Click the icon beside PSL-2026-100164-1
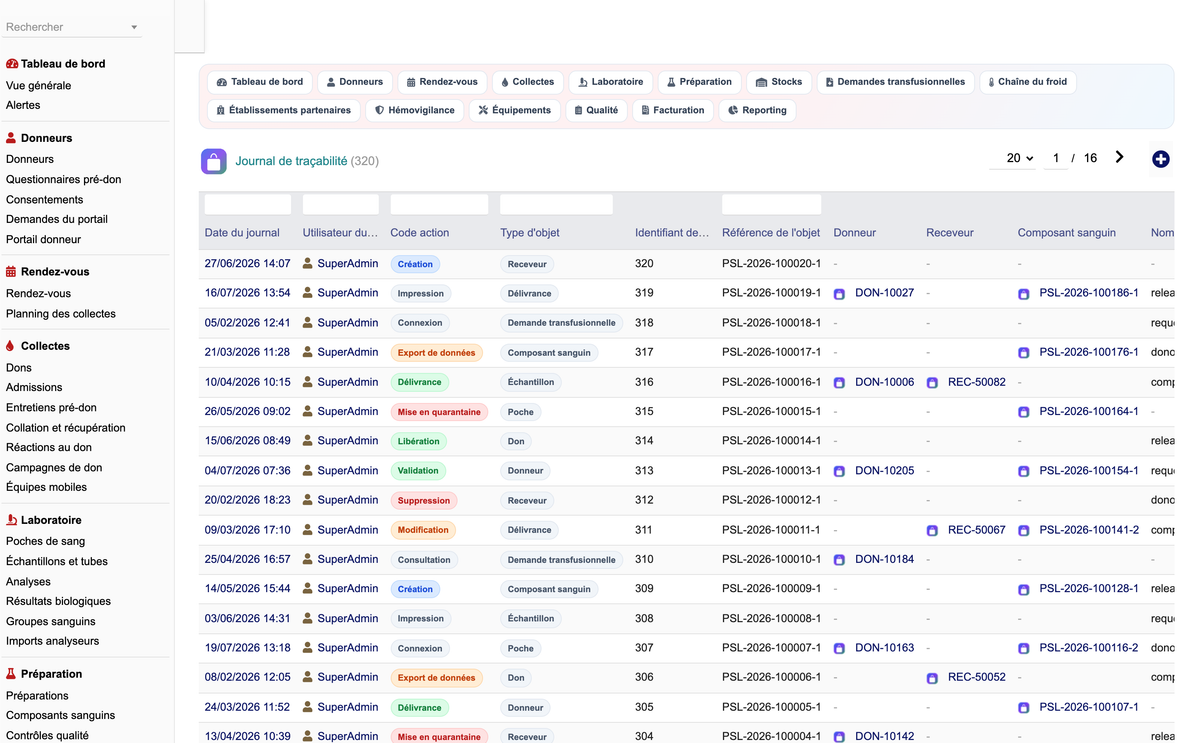 [x=1023, y=412]
